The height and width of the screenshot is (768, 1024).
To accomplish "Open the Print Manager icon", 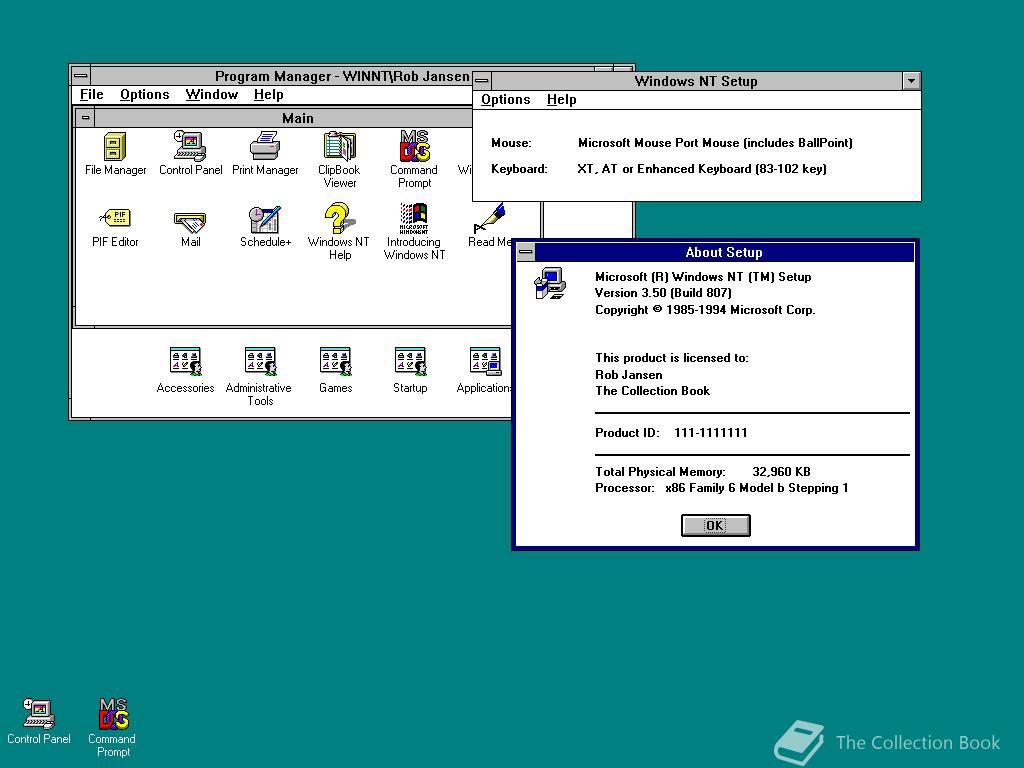I will 265,147.
